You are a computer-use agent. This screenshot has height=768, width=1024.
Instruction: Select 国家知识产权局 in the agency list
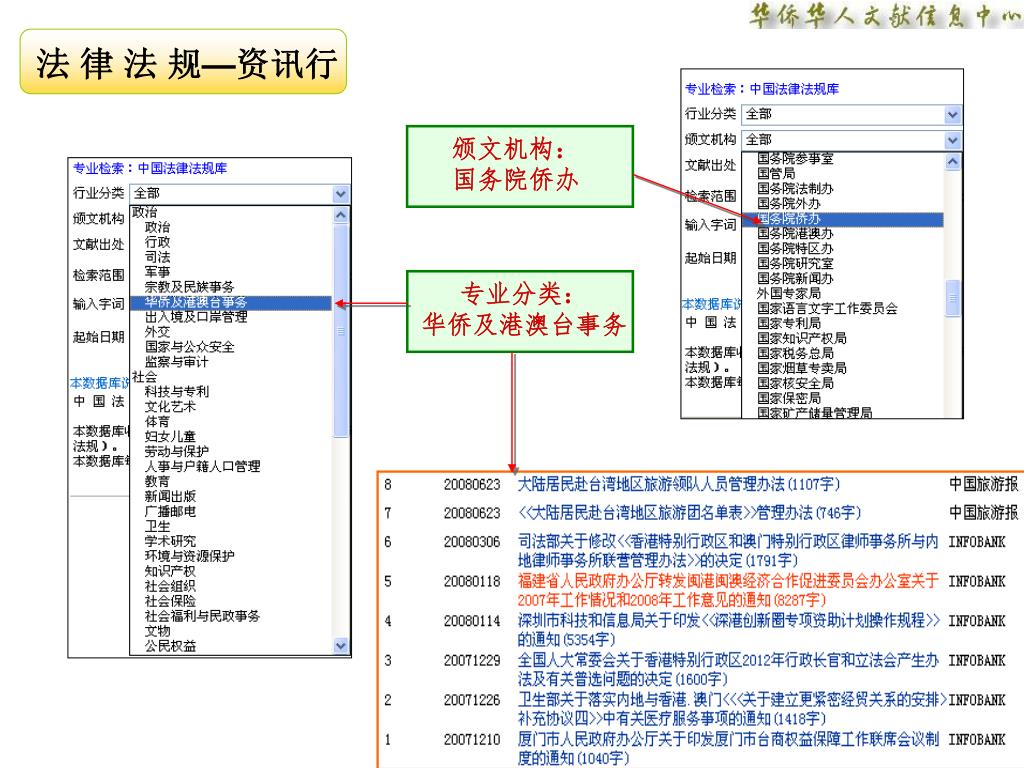[x=802, y=339]
